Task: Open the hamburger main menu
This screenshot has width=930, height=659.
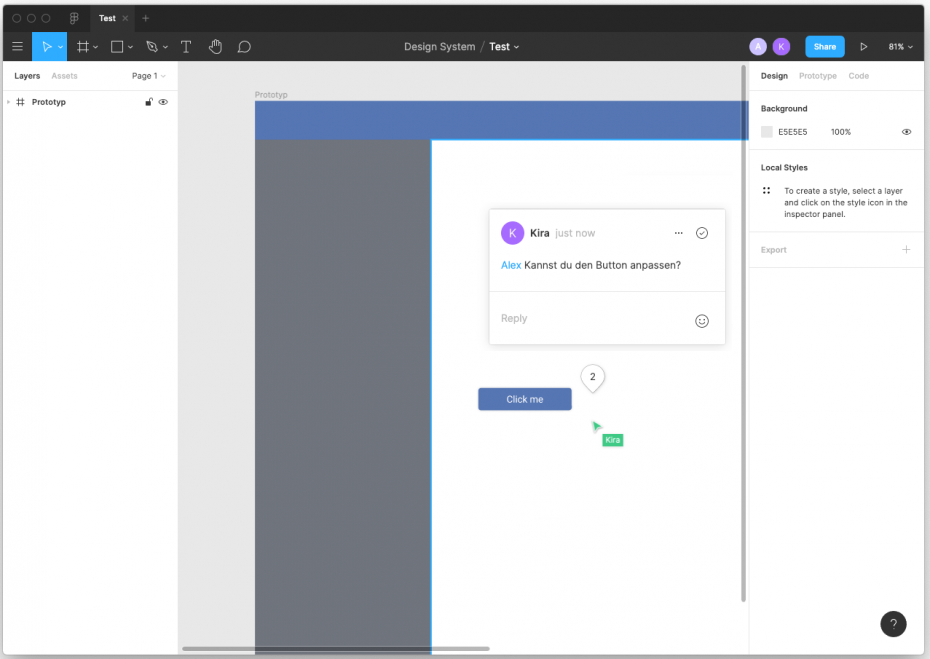Action: (x=17, y=47)
